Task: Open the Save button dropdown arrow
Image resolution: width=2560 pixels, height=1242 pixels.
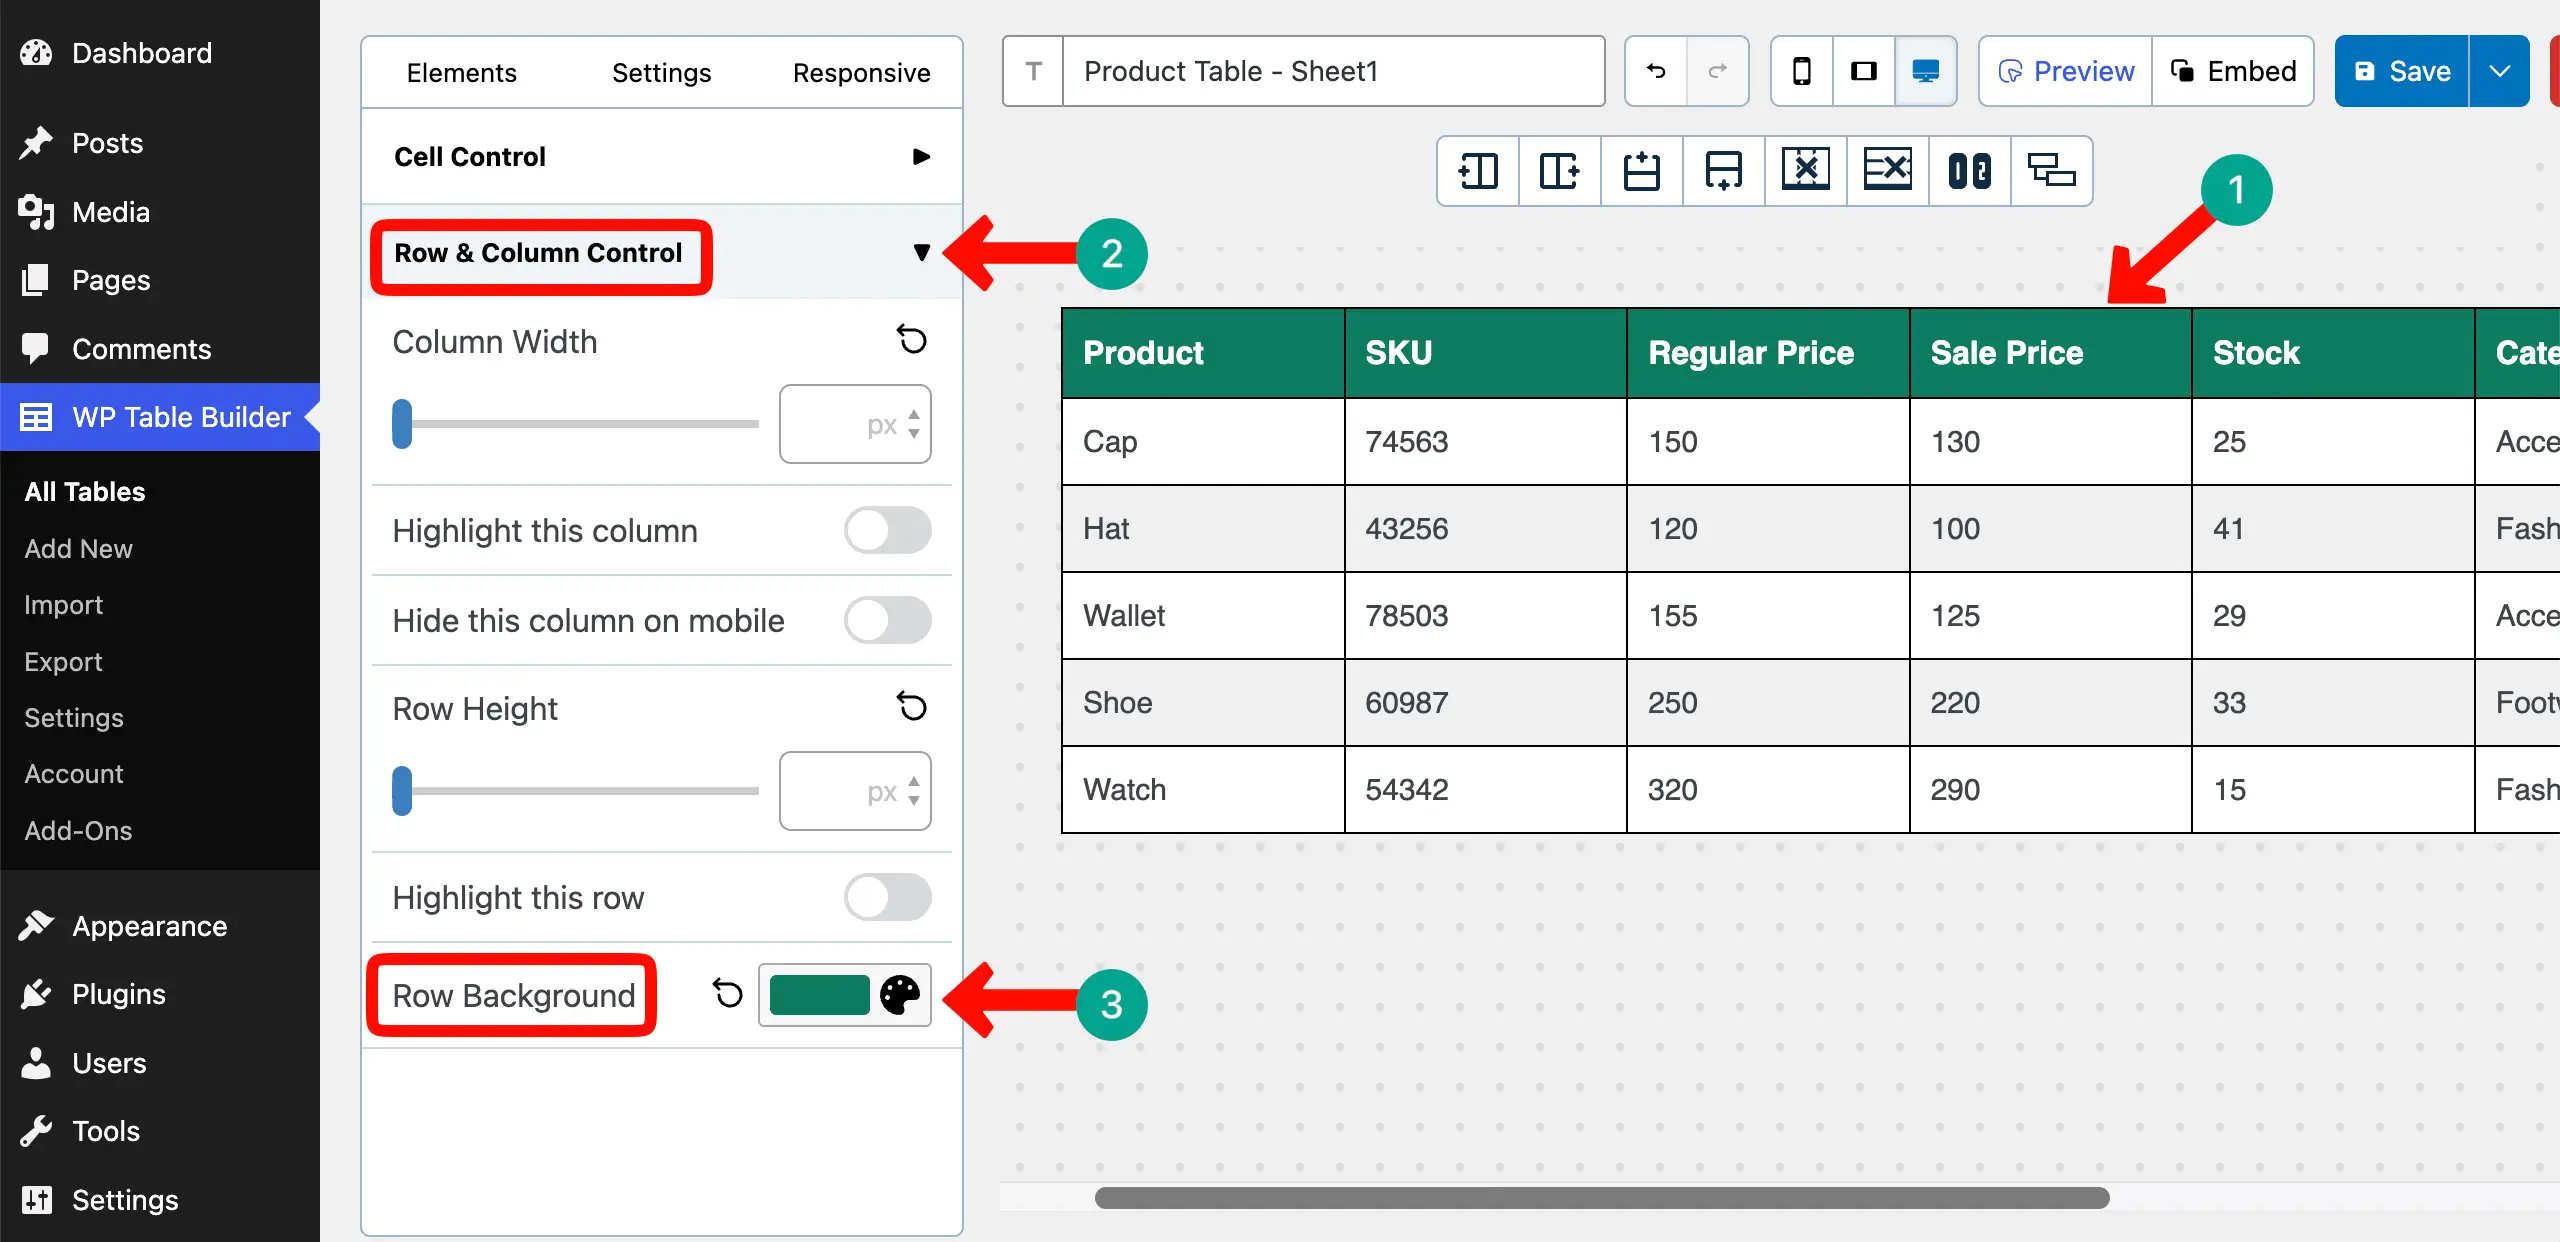Action: [2499, 71]
